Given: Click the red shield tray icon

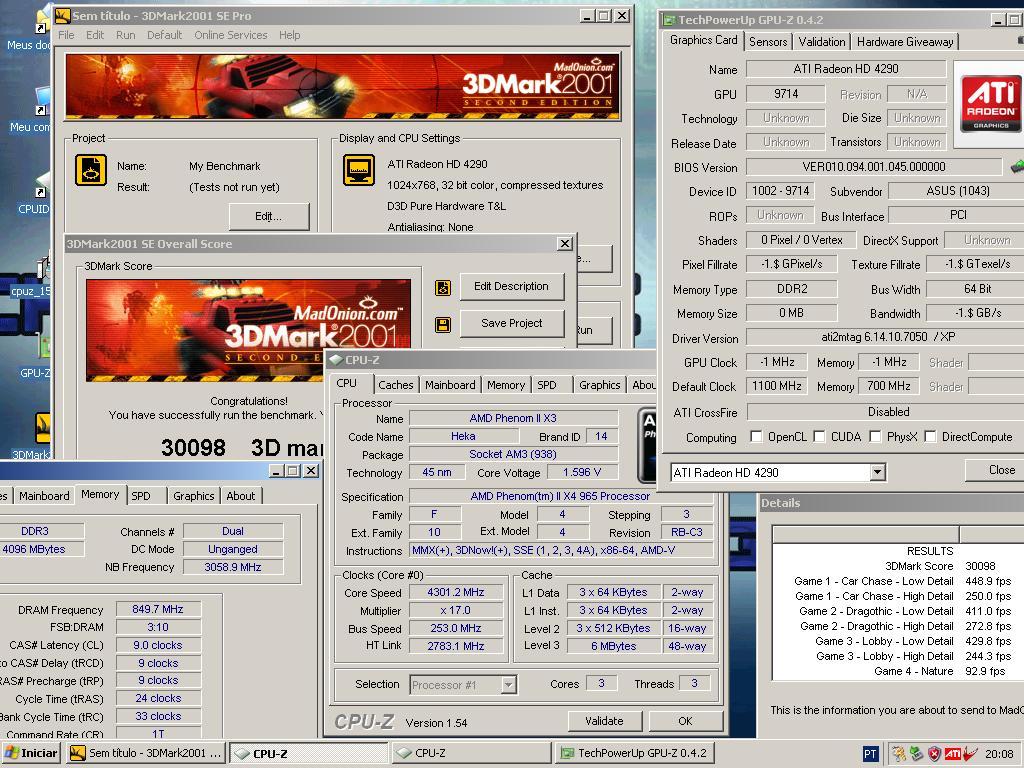Looking at the screenshot, I should click(934, 754).
